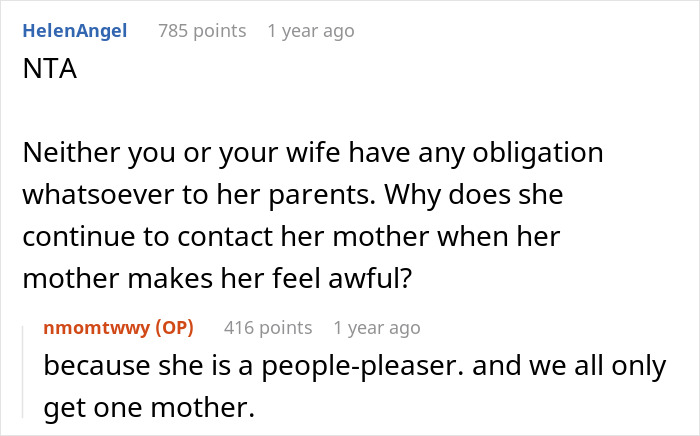
Task: Click the line "whatsoever to her parents"
Action: (x=293, y=195)
